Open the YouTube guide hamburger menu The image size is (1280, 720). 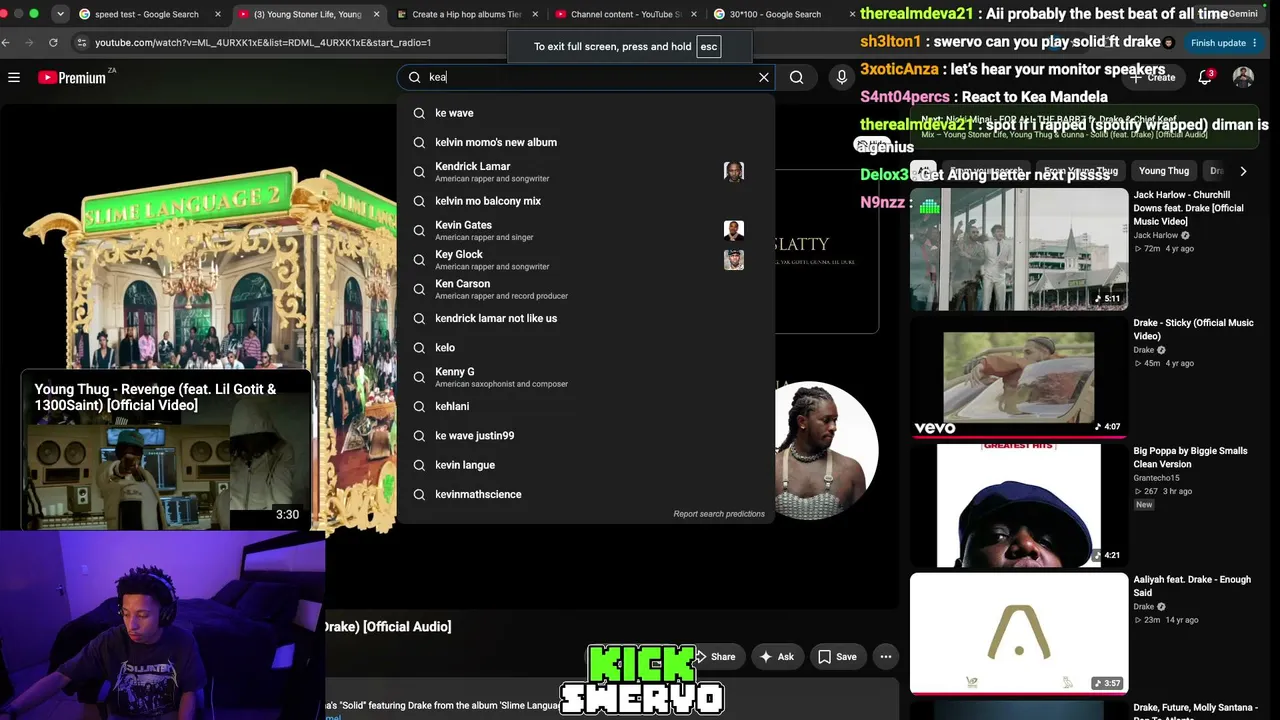coord(14,77)
